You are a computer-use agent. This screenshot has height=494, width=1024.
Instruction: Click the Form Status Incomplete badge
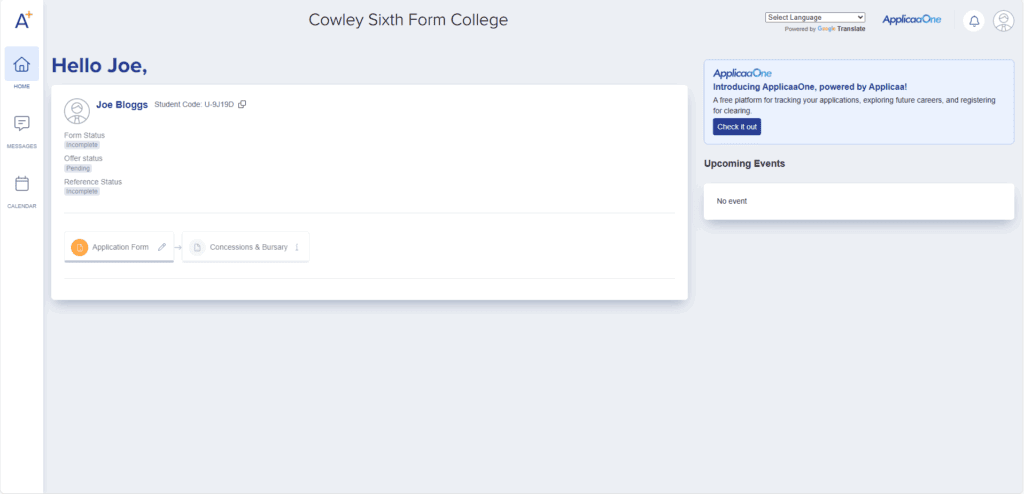[82, 145]
